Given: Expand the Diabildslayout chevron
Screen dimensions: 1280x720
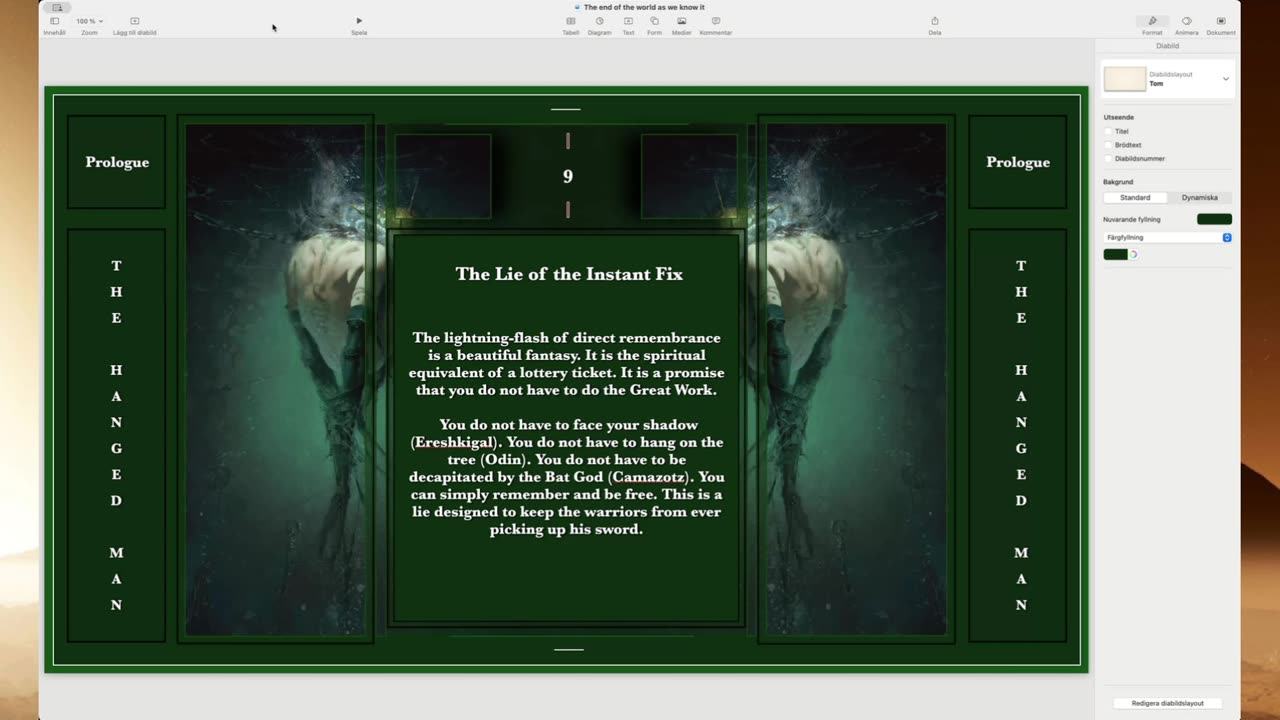Looking at the screenshot, I should pyautogui.click(x=1226, y=79).
